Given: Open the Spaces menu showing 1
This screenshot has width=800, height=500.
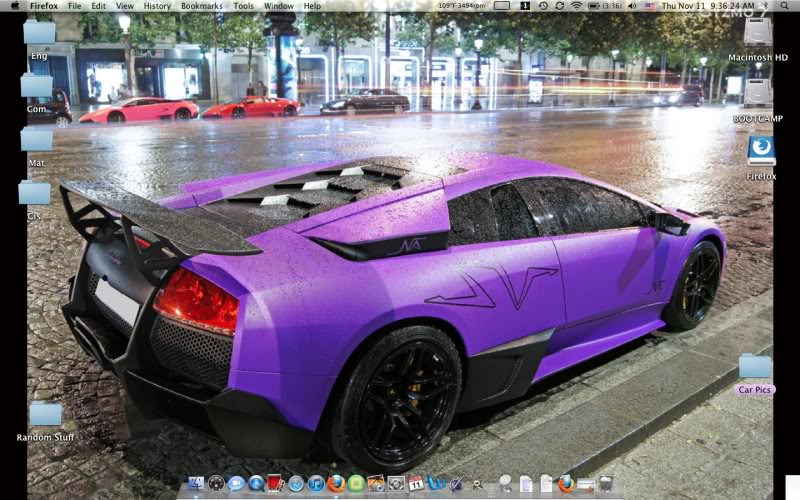Looking at the screenshot, I should pyautogui.click(x=525, y=6).
